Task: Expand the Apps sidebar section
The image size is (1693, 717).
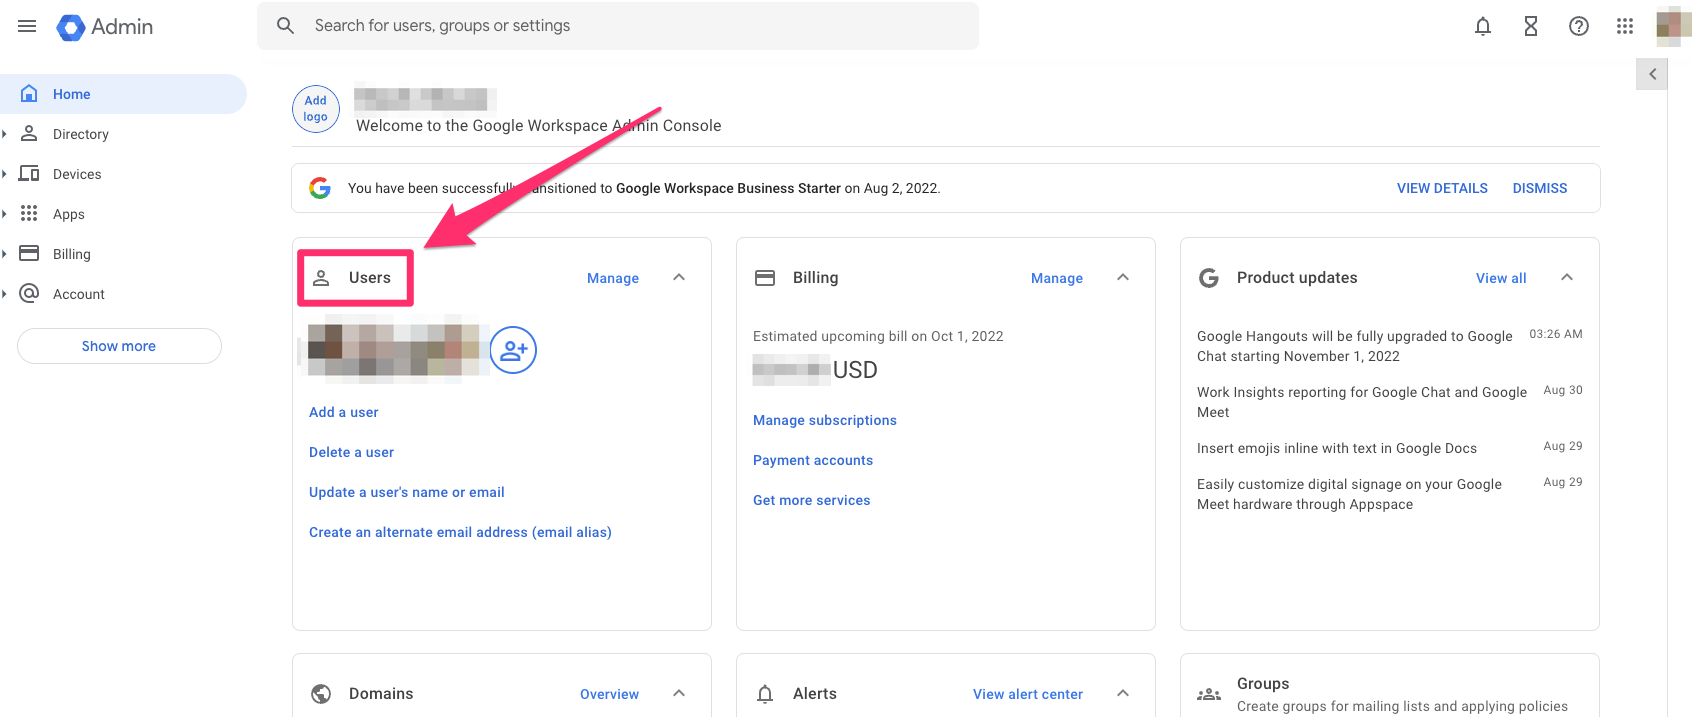Action: (5, 214)
